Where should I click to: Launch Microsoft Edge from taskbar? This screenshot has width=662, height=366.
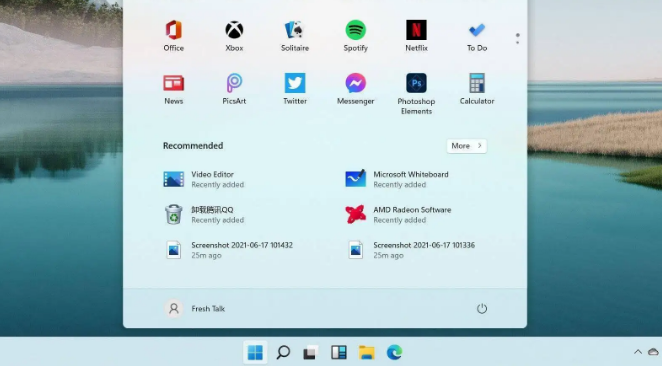pyautogui.click(x=394, y=352)
